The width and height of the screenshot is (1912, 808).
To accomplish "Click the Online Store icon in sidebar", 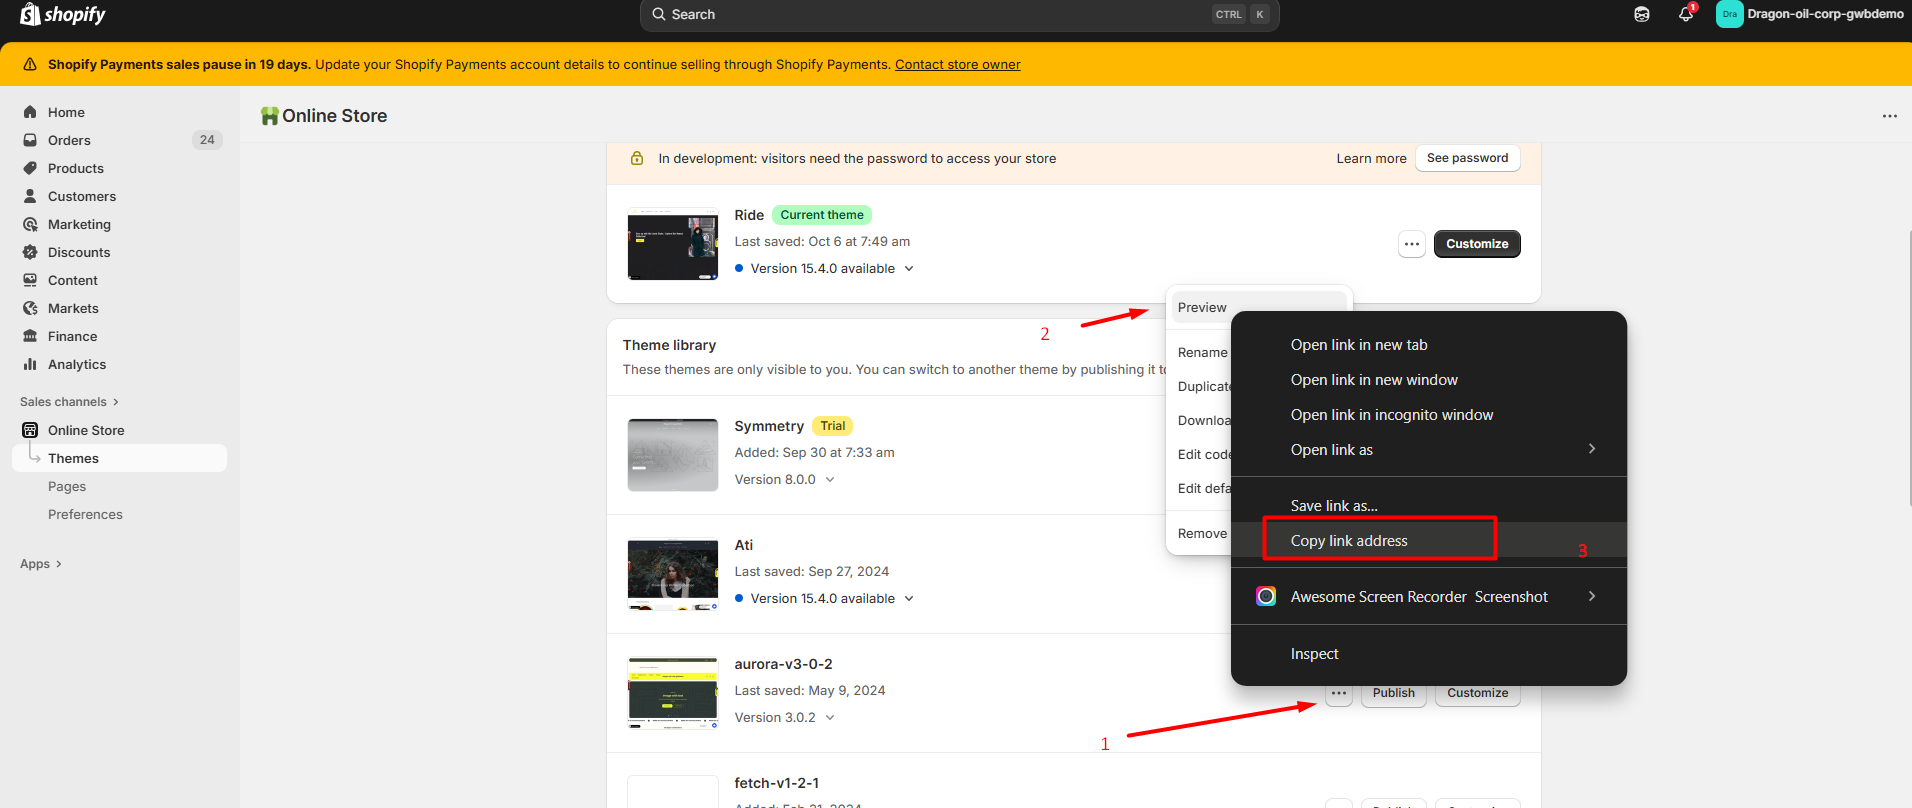I will click(x=30, y=430).
